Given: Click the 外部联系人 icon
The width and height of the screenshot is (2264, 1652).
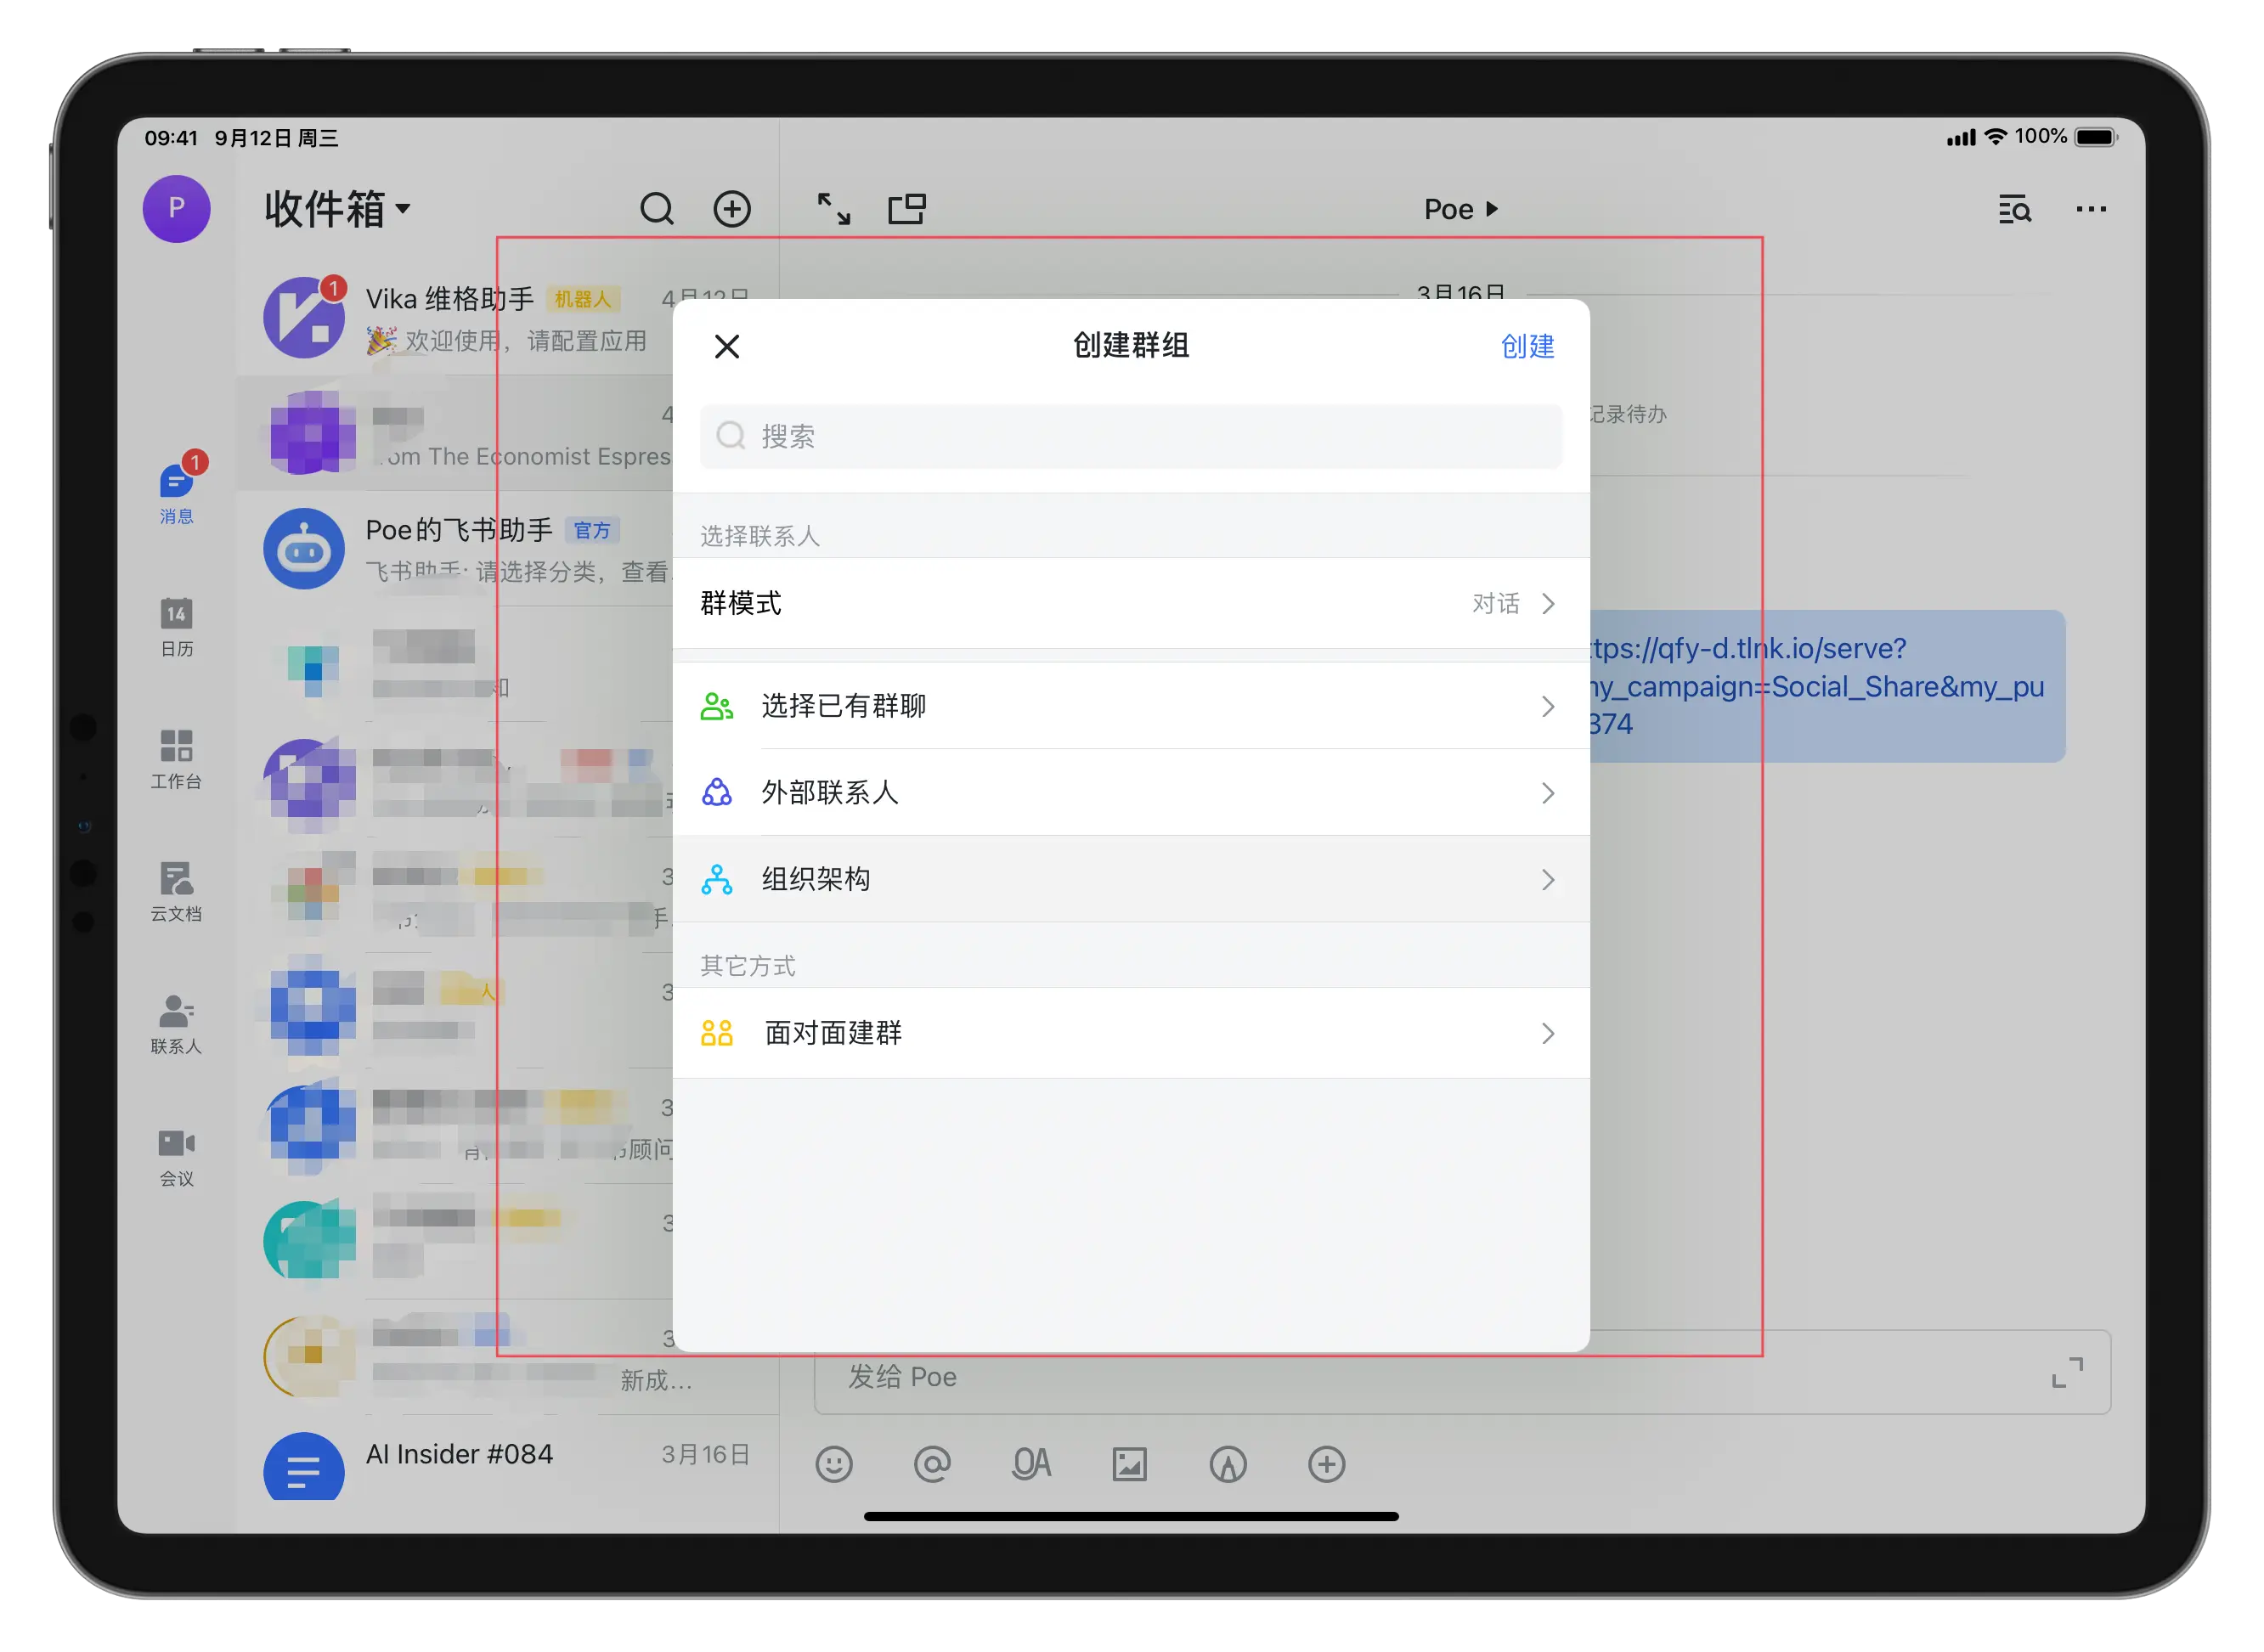Looking at the screenshot, I should (x=717, y=792).
